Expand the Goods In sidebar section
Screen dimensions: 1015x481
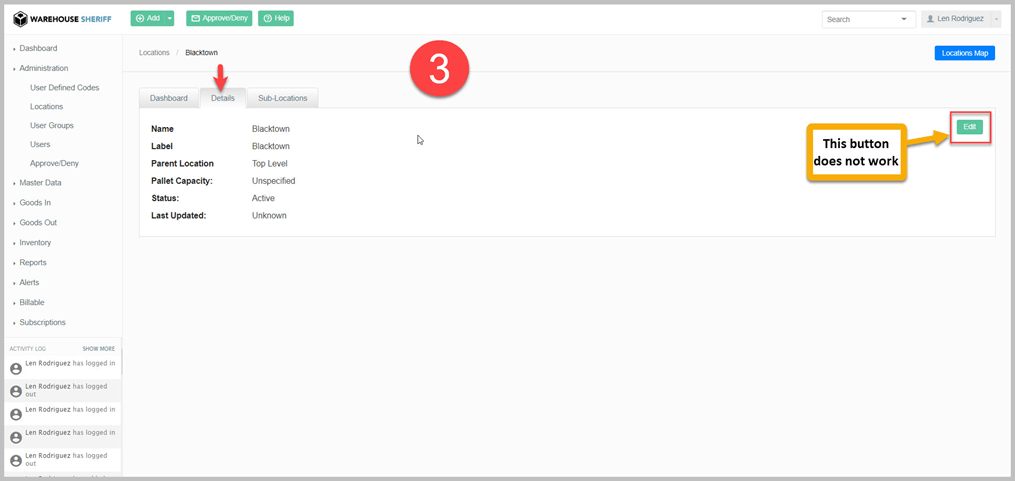click(x=35, y=203)
